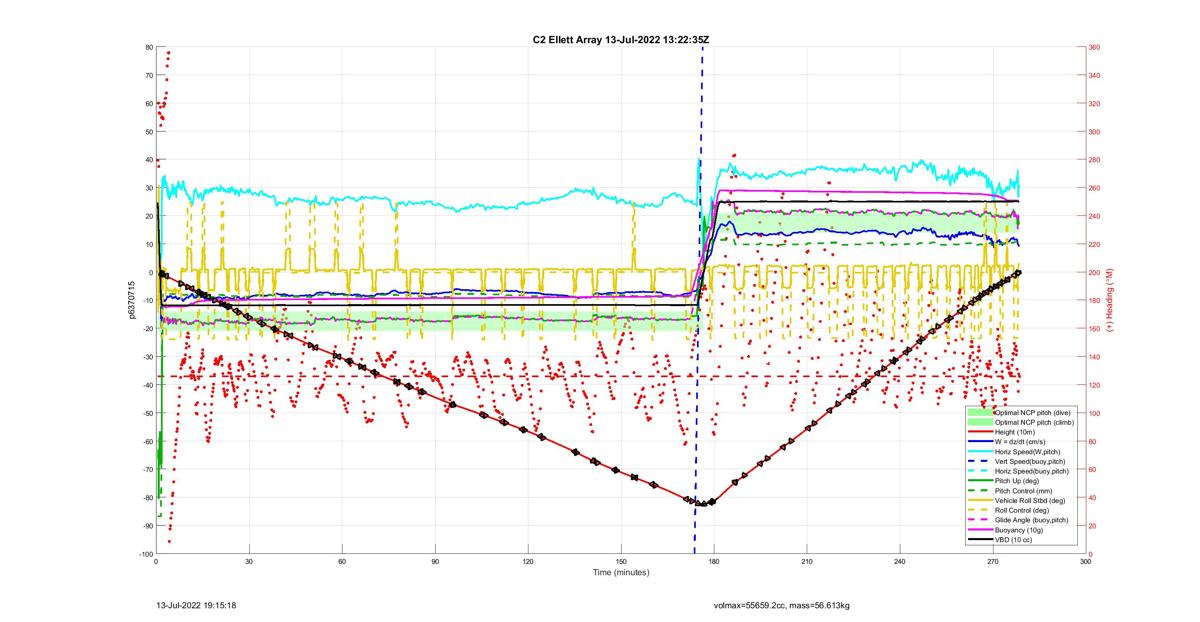Screen dimensions: 1200x622
Task: Select 'Height (10m)' in the legend
Action: pos(1017,432)
